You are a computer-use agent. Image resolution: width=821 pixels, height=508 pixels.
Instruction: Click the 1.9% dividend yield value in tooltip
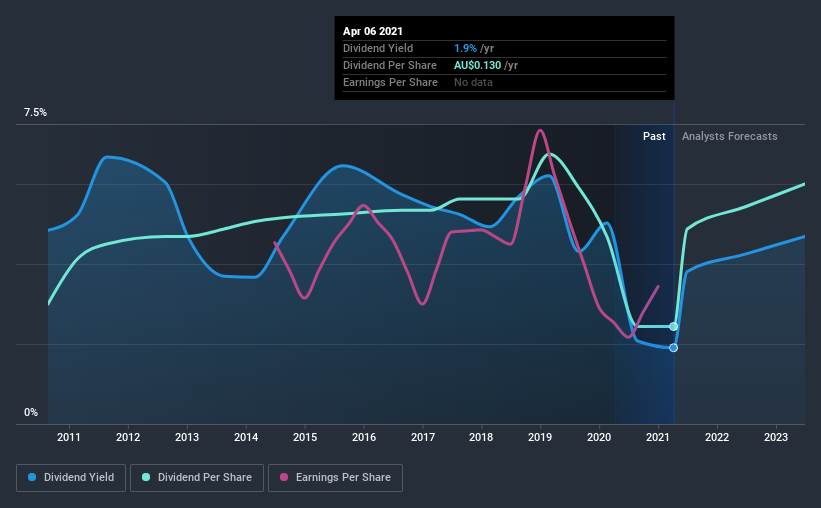(x=465, y=48)
